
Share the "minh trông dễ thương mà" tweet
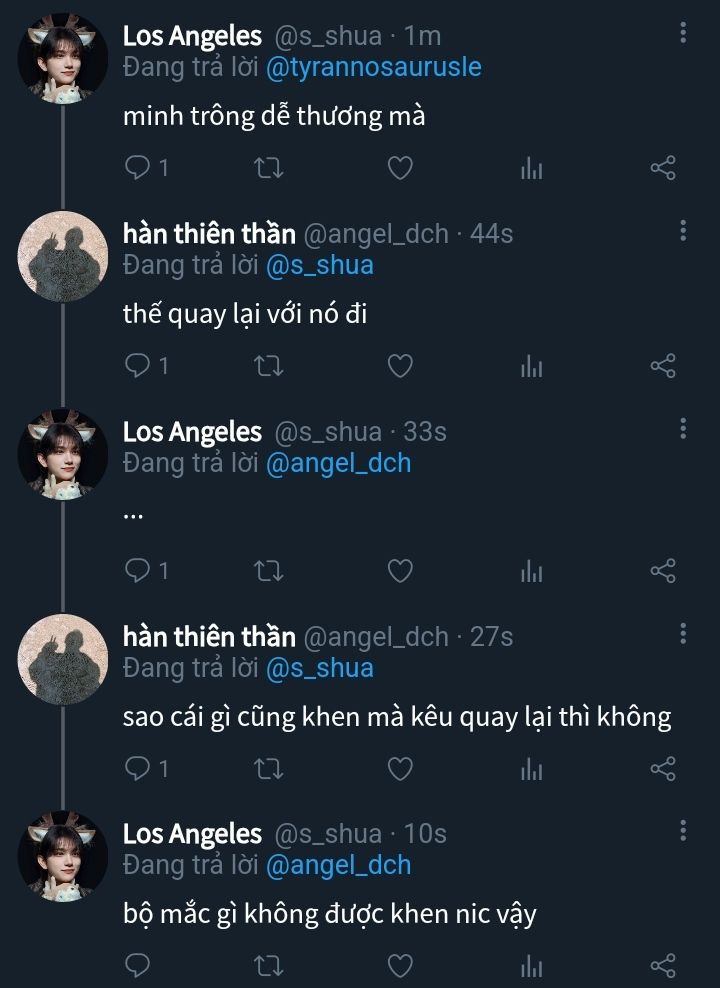(x=663, y=168)
